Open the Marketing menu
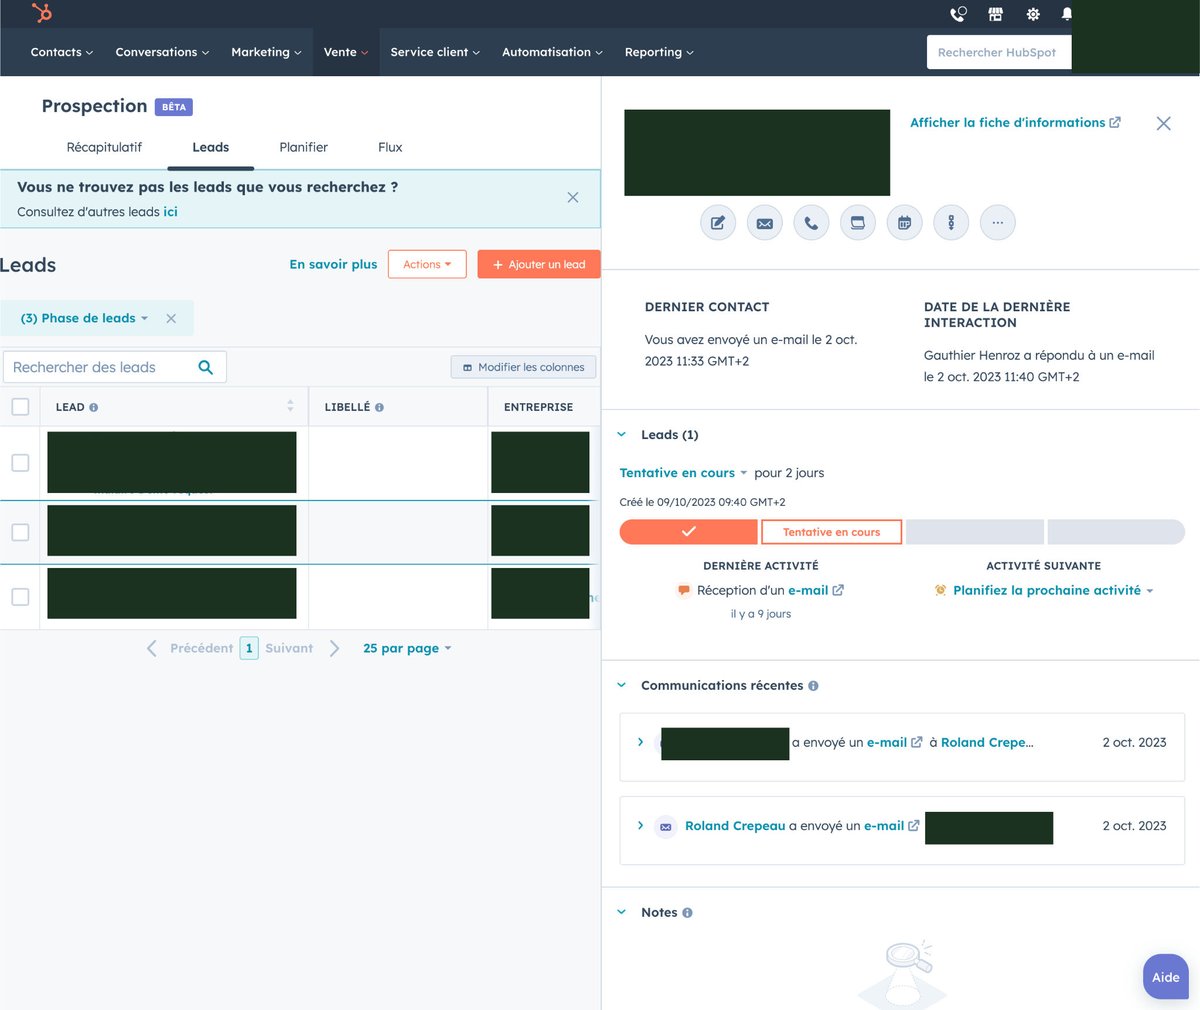The width and height of the screenshot is (1200, 1010). (266, 52)
